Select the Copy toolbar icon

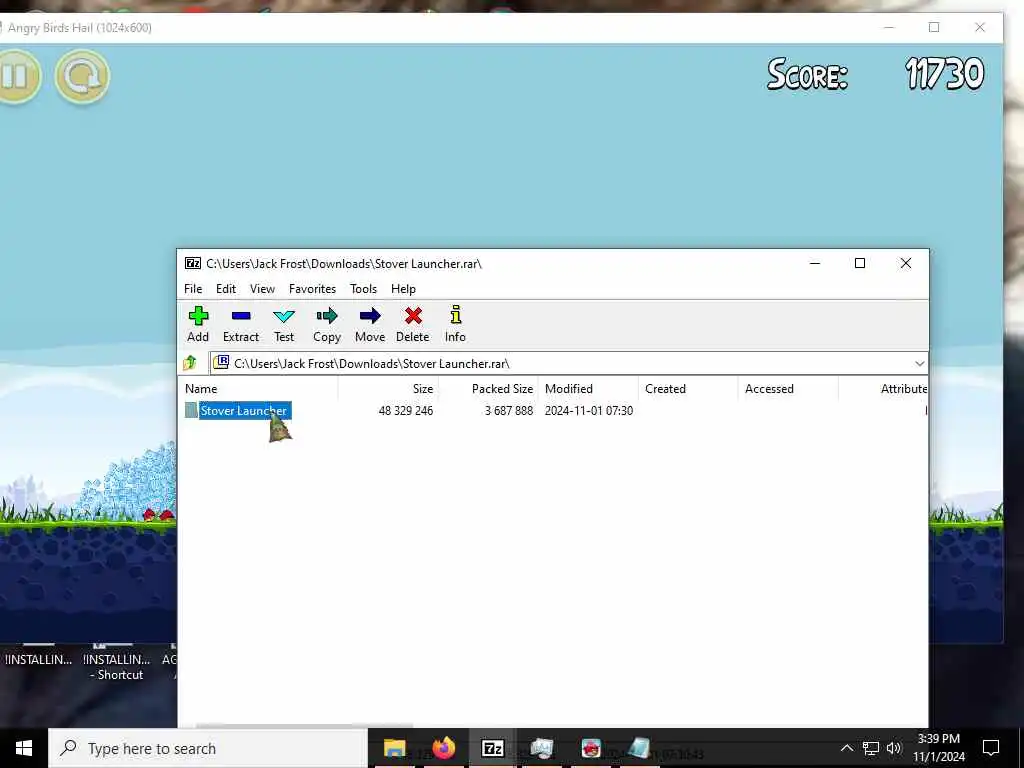click(x=327, y=325)
